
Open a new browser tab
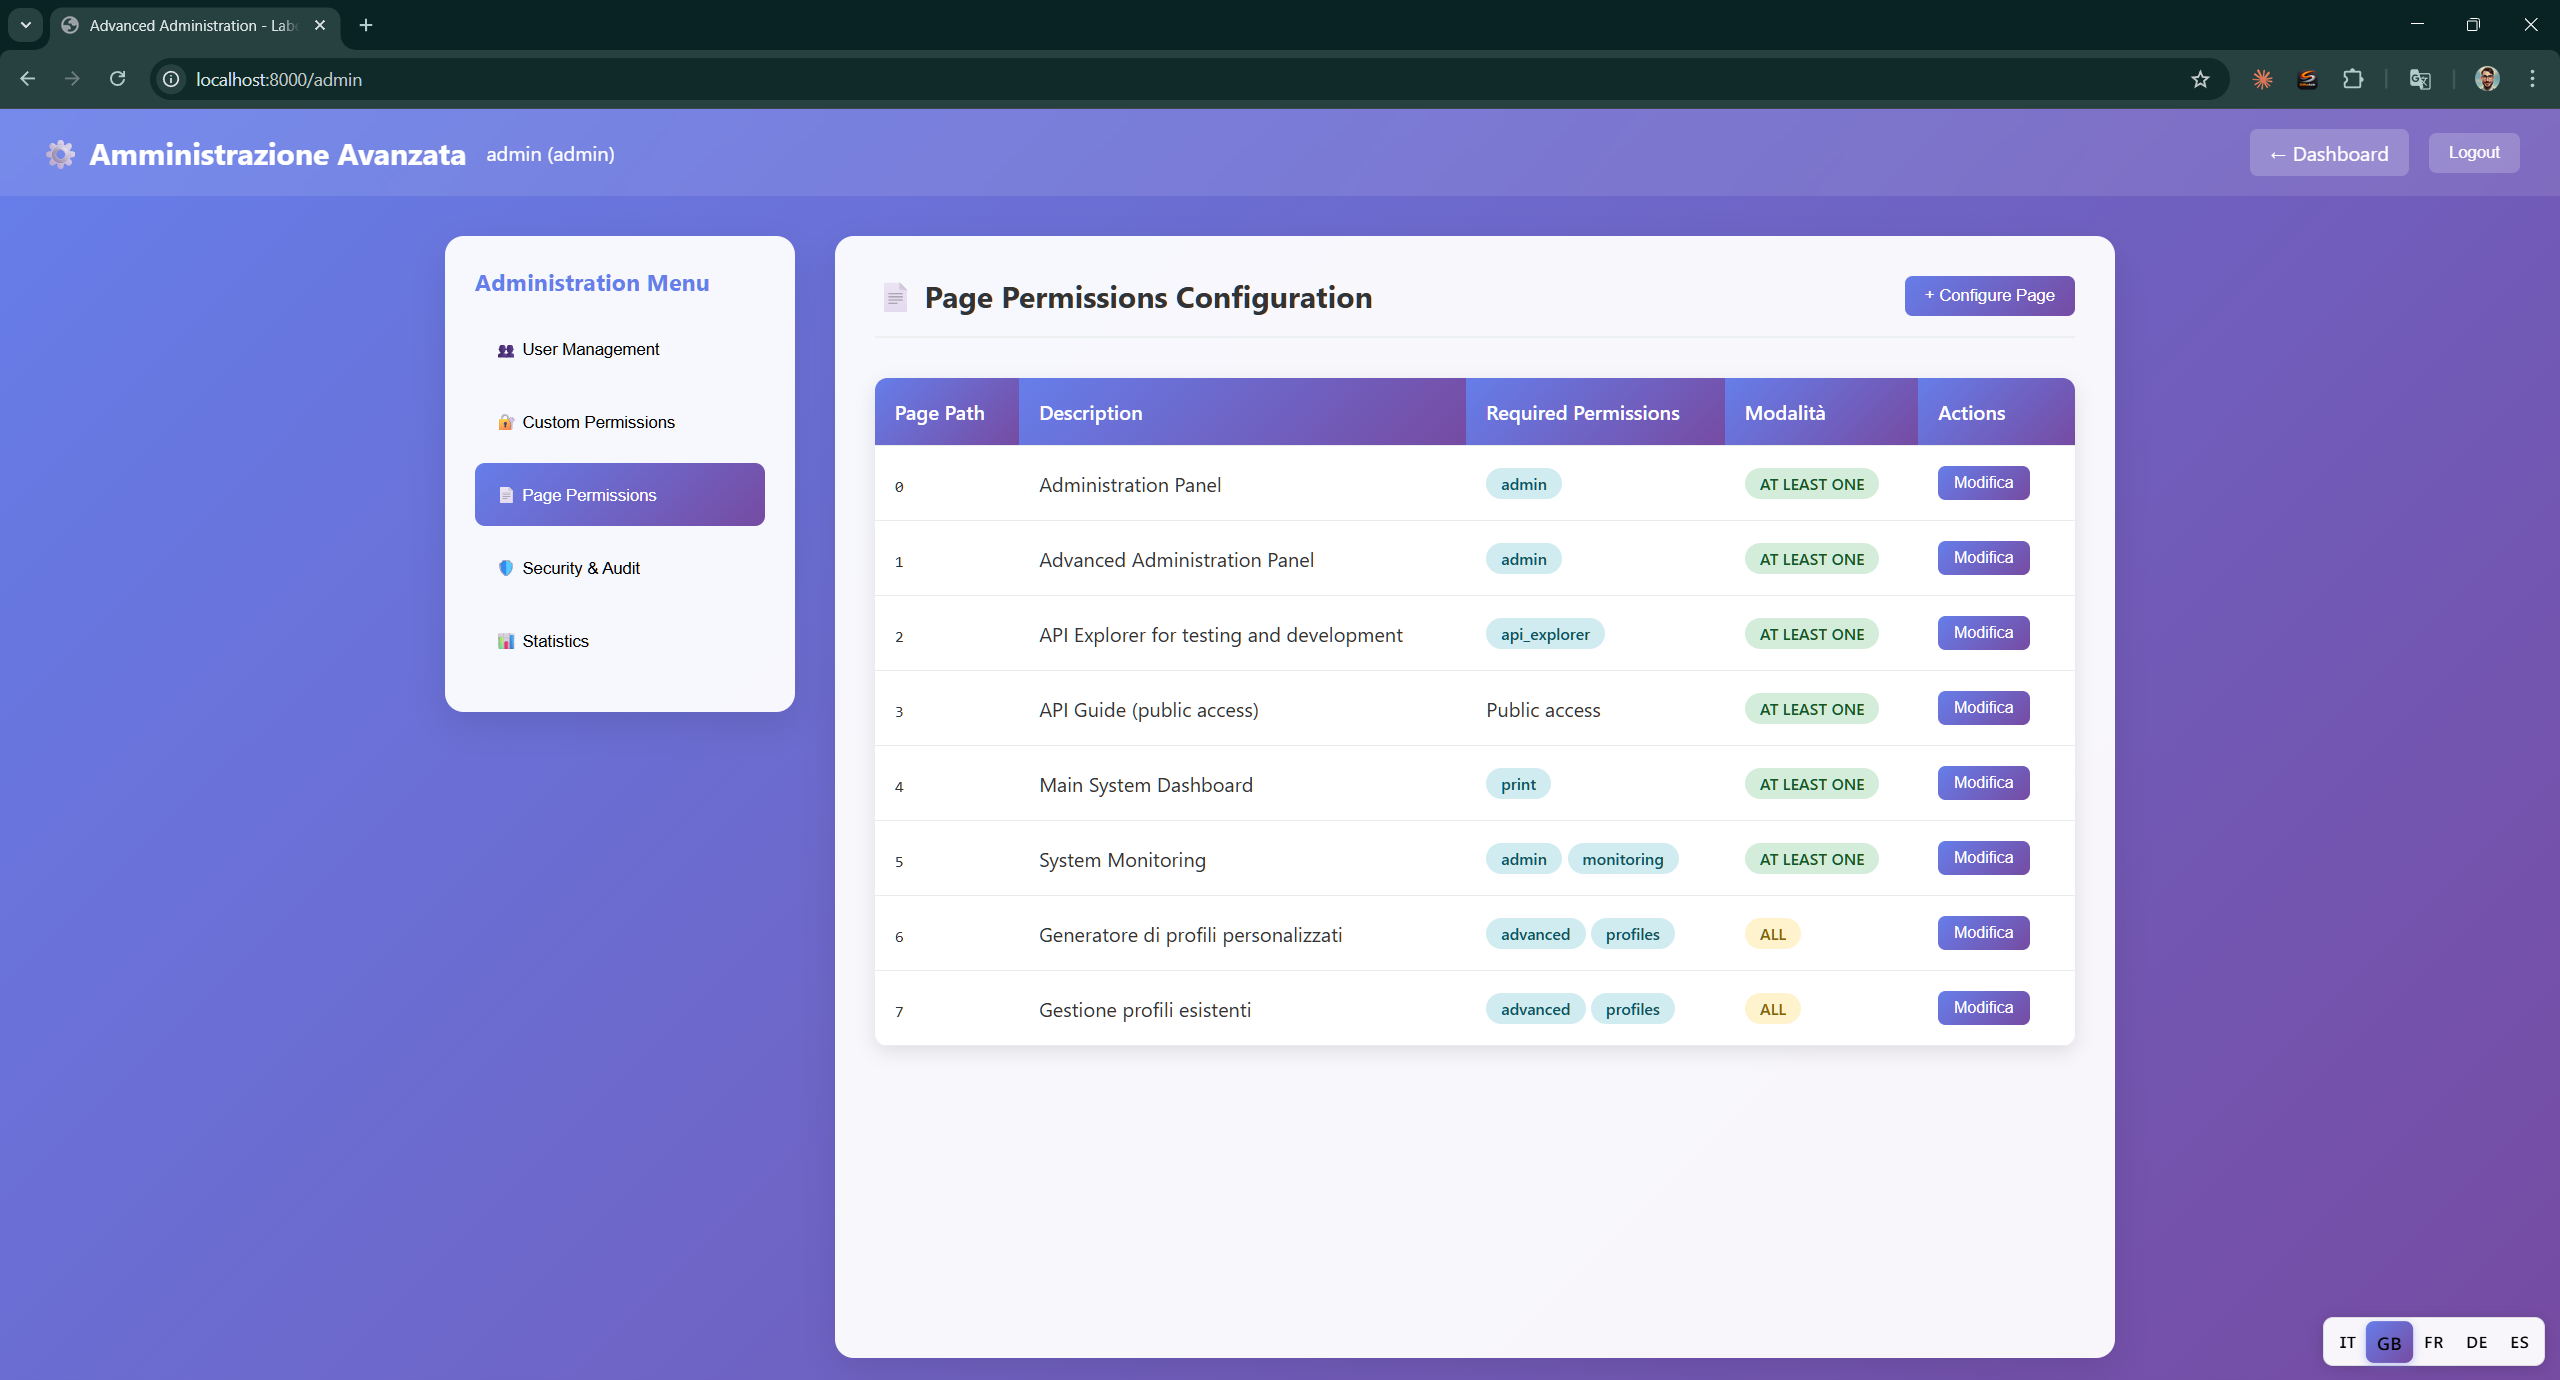click(366, 25)
